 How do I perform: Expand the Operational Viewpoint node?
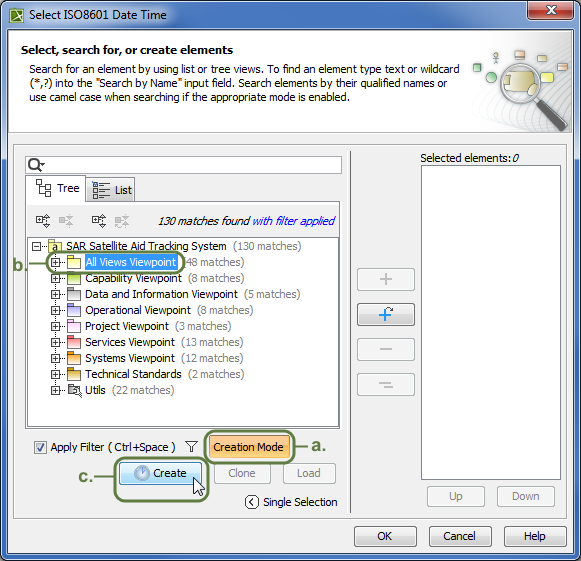(x=55, y=310)
